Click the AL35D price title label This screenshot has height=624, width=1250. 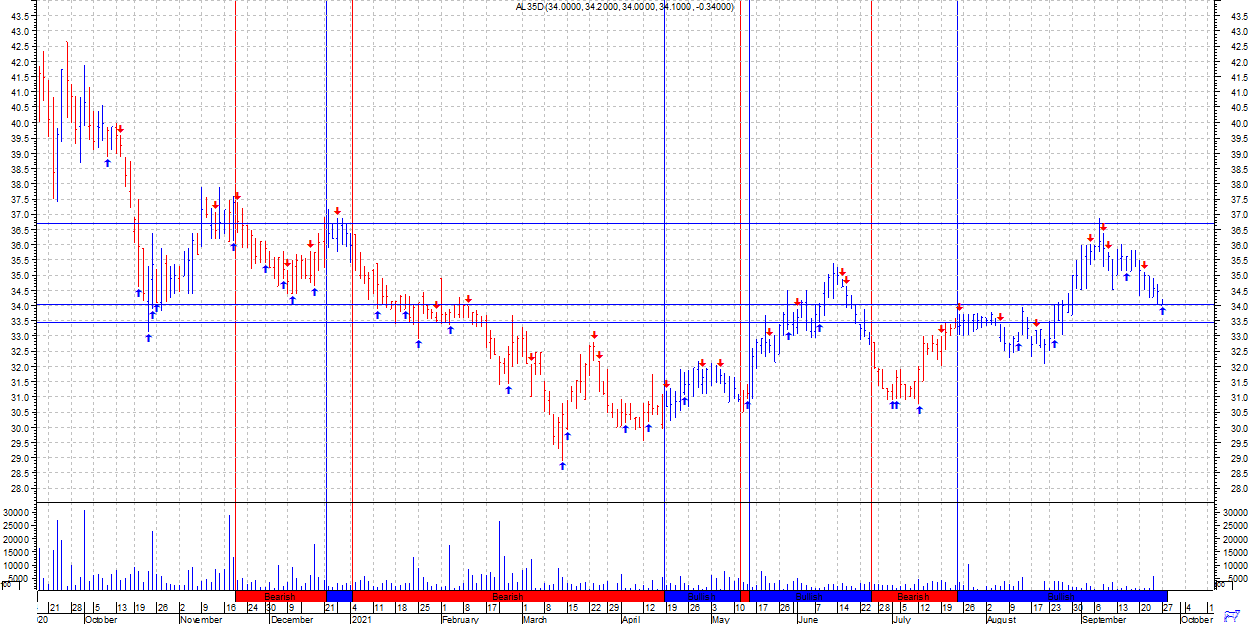[x=624, y=7]
